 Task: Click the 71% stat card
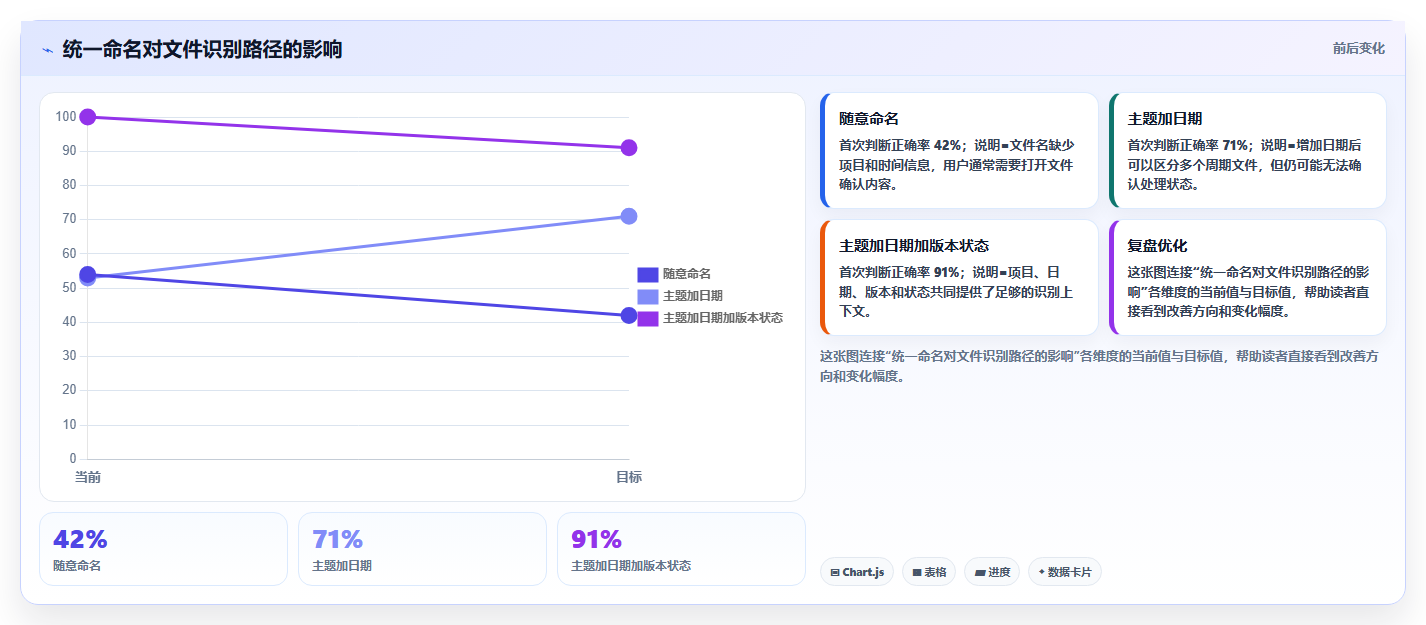pyautogui.click(x=422, y=549)
